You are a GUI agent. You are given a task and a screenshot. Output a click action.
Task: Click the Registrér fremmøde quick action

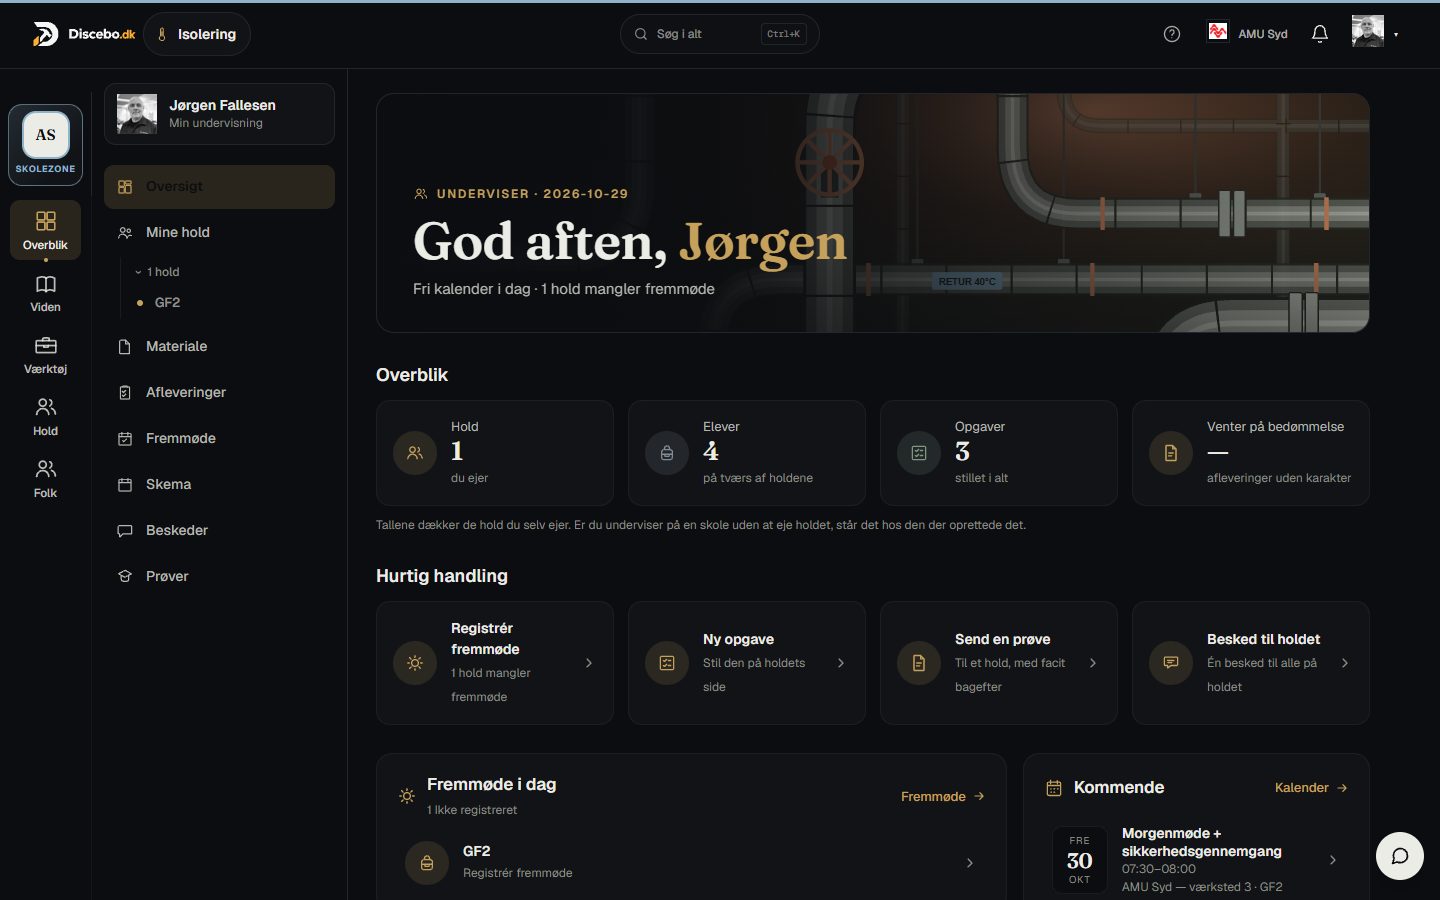click(x=494, y=663)
